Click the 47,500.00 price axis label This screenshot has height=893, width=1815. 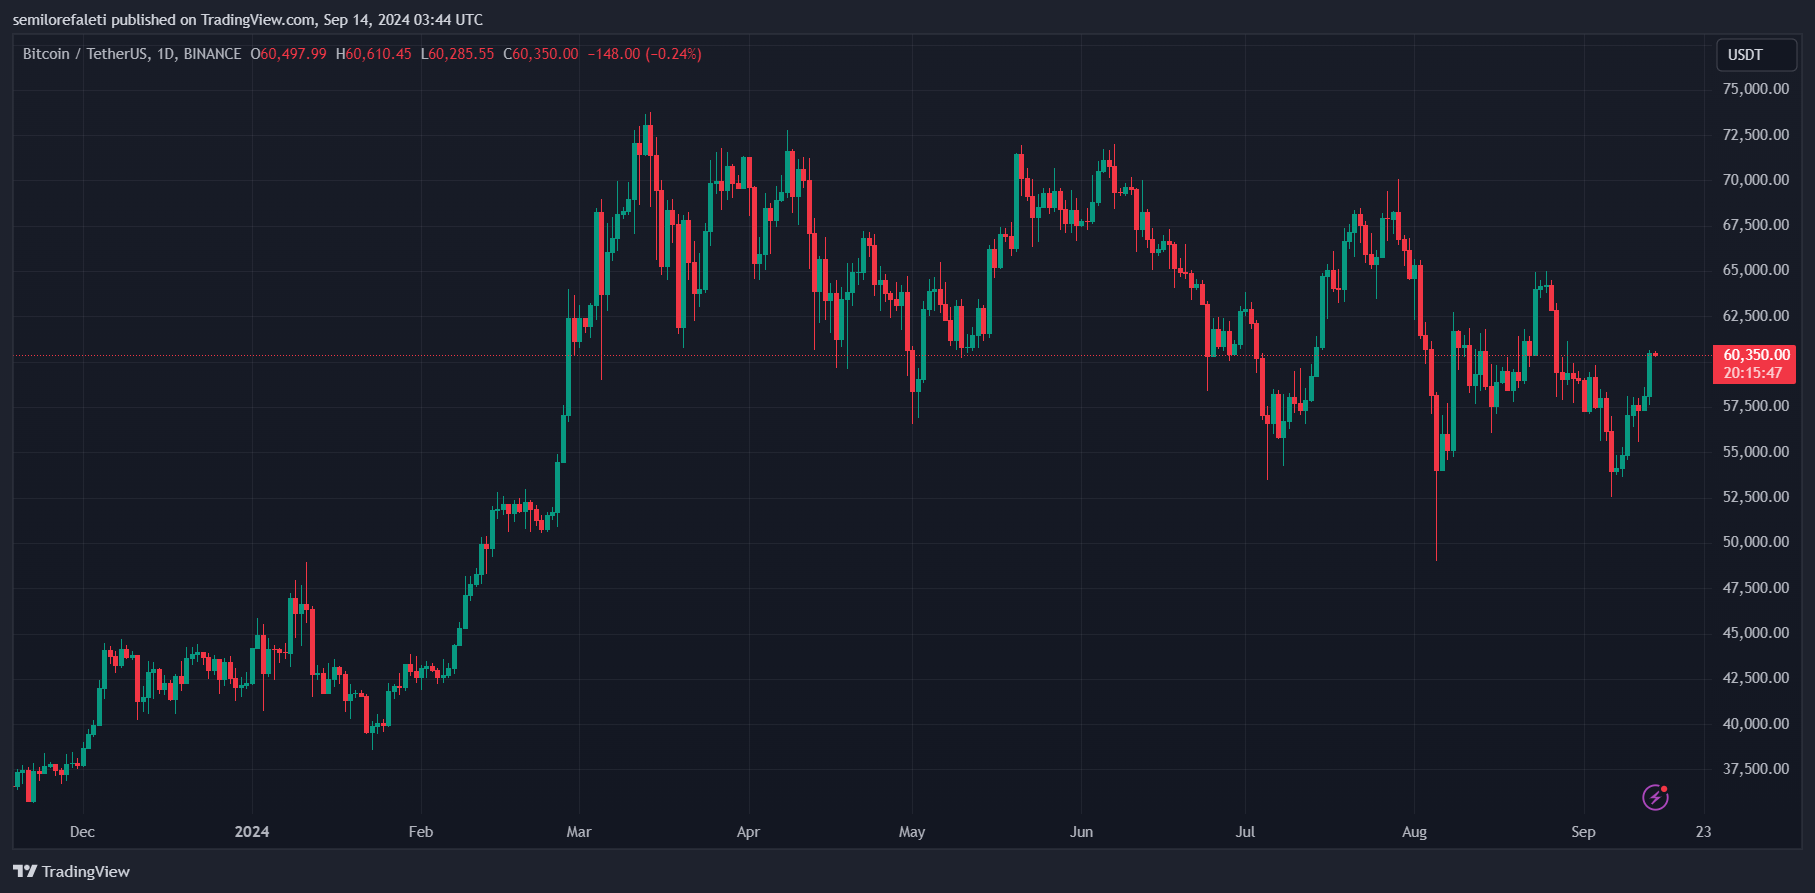point(1755,588)
